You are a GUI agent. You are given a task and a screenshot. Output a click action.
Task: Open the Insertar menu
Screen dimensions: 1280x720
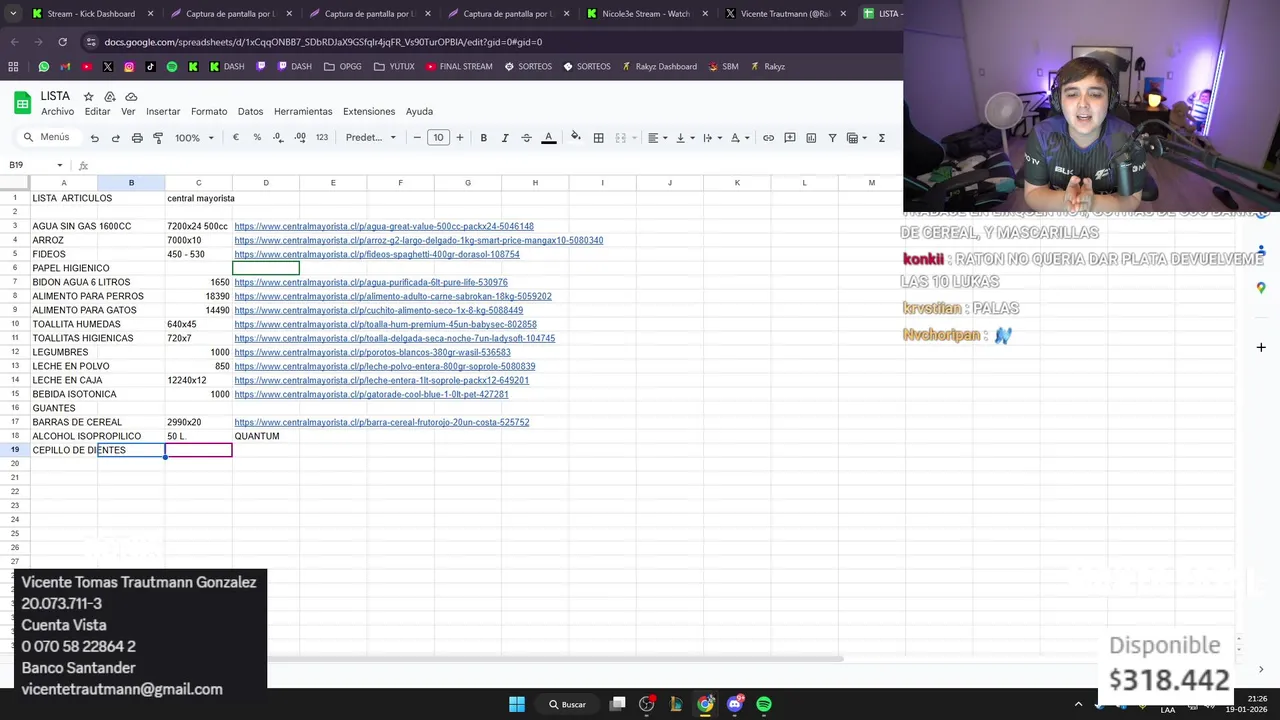[x=163, y=112]
